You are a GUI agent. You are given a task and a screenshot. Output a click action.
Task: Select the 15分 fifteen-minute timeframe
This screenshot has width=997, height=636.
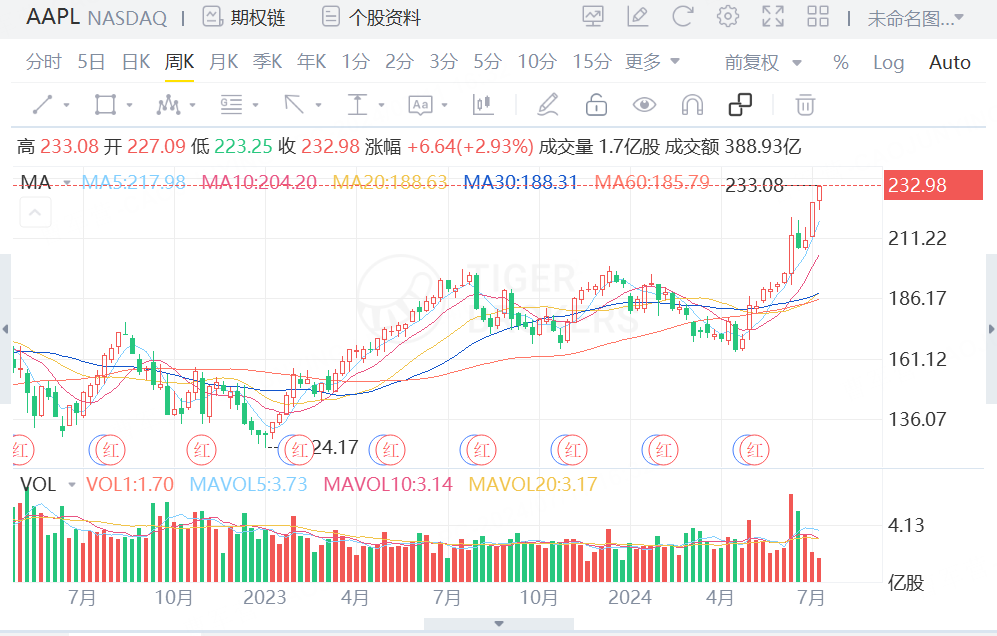[x=592, y=62]
